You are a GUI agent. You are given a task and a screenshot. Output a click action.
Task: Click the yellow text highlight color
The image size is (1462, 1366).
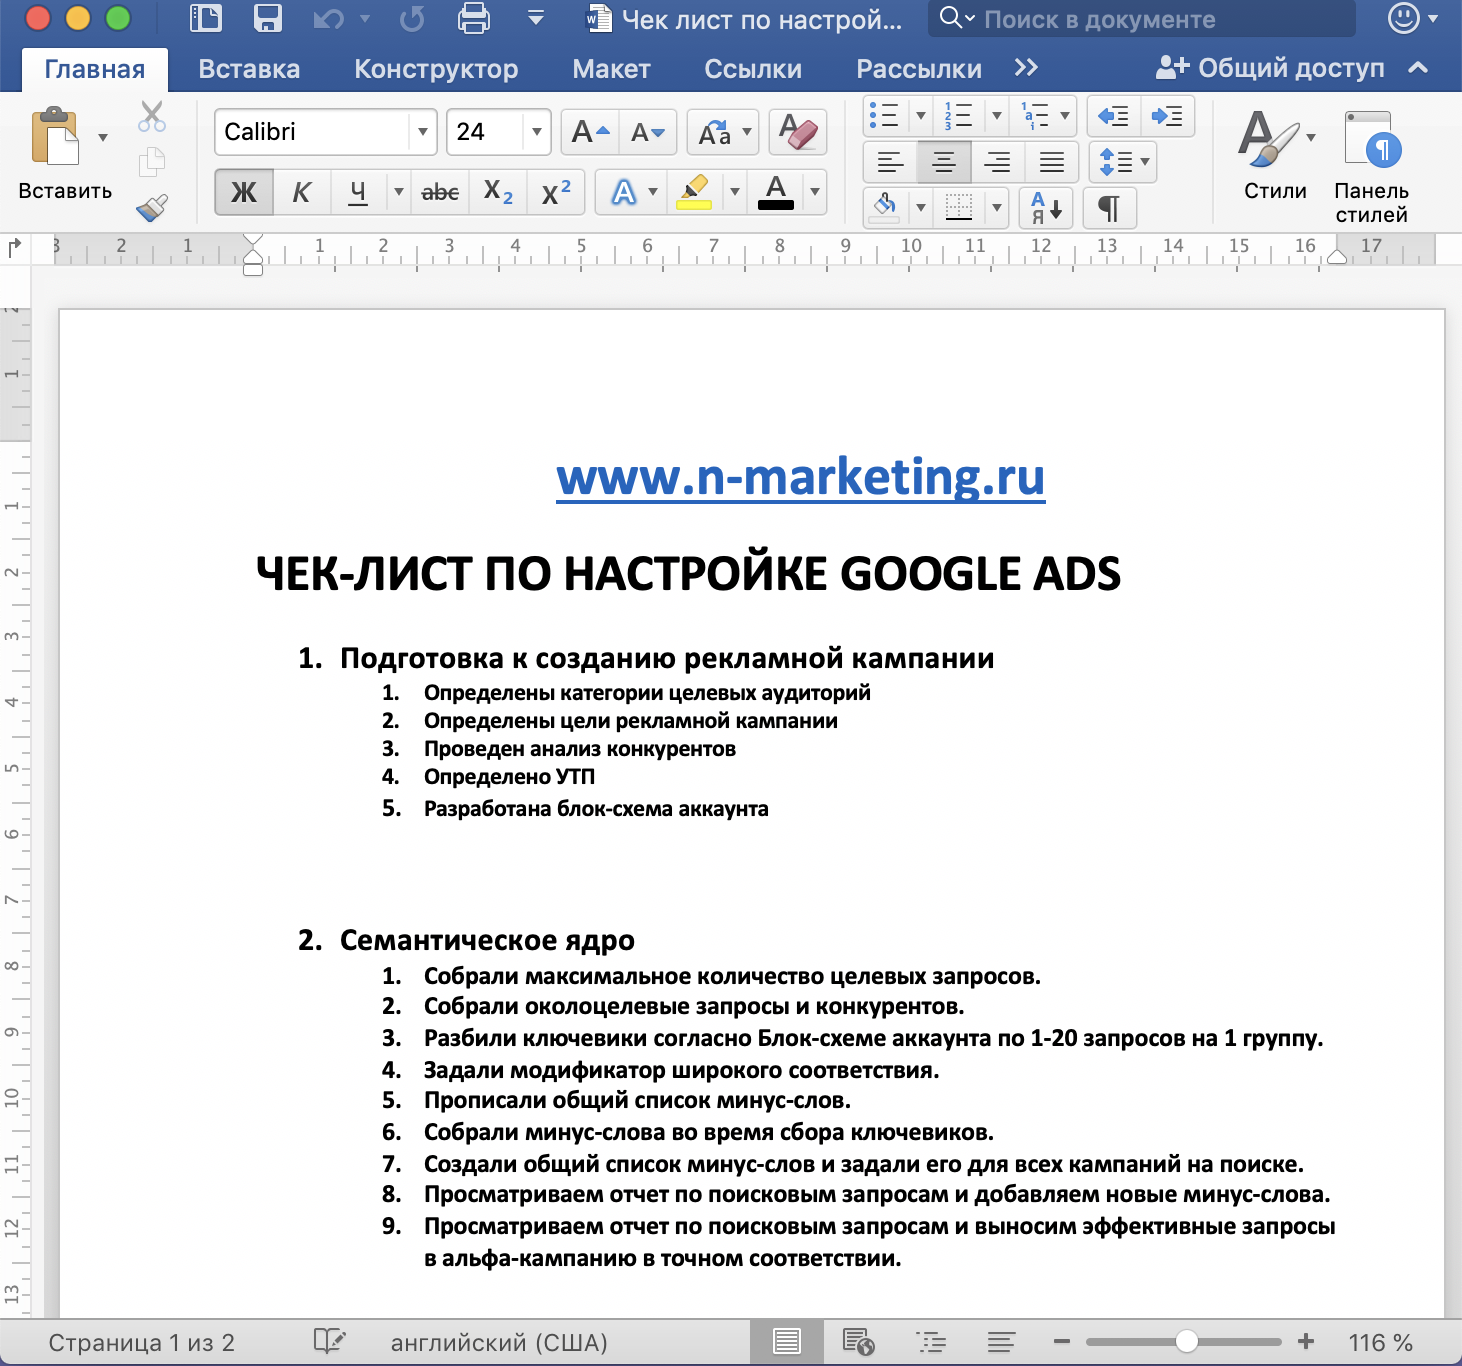[694, 191]
